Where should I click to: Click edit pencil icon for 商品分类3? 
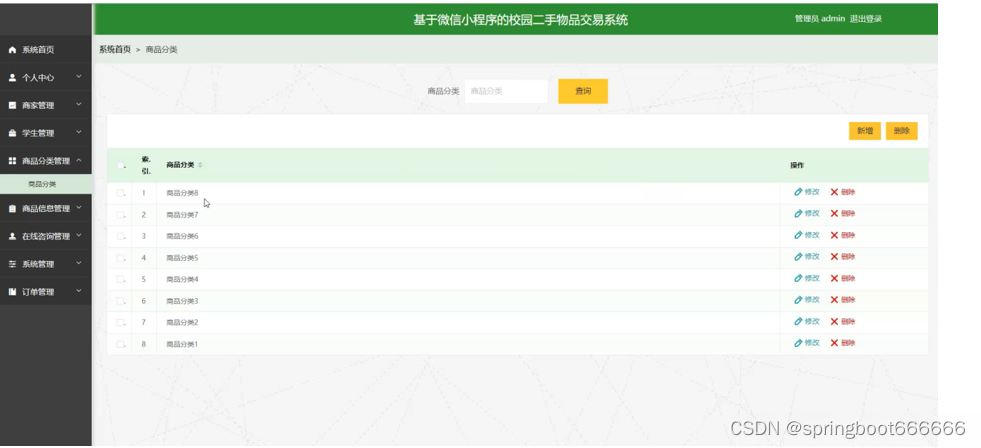pyautogui.click(x=798, y=300)
